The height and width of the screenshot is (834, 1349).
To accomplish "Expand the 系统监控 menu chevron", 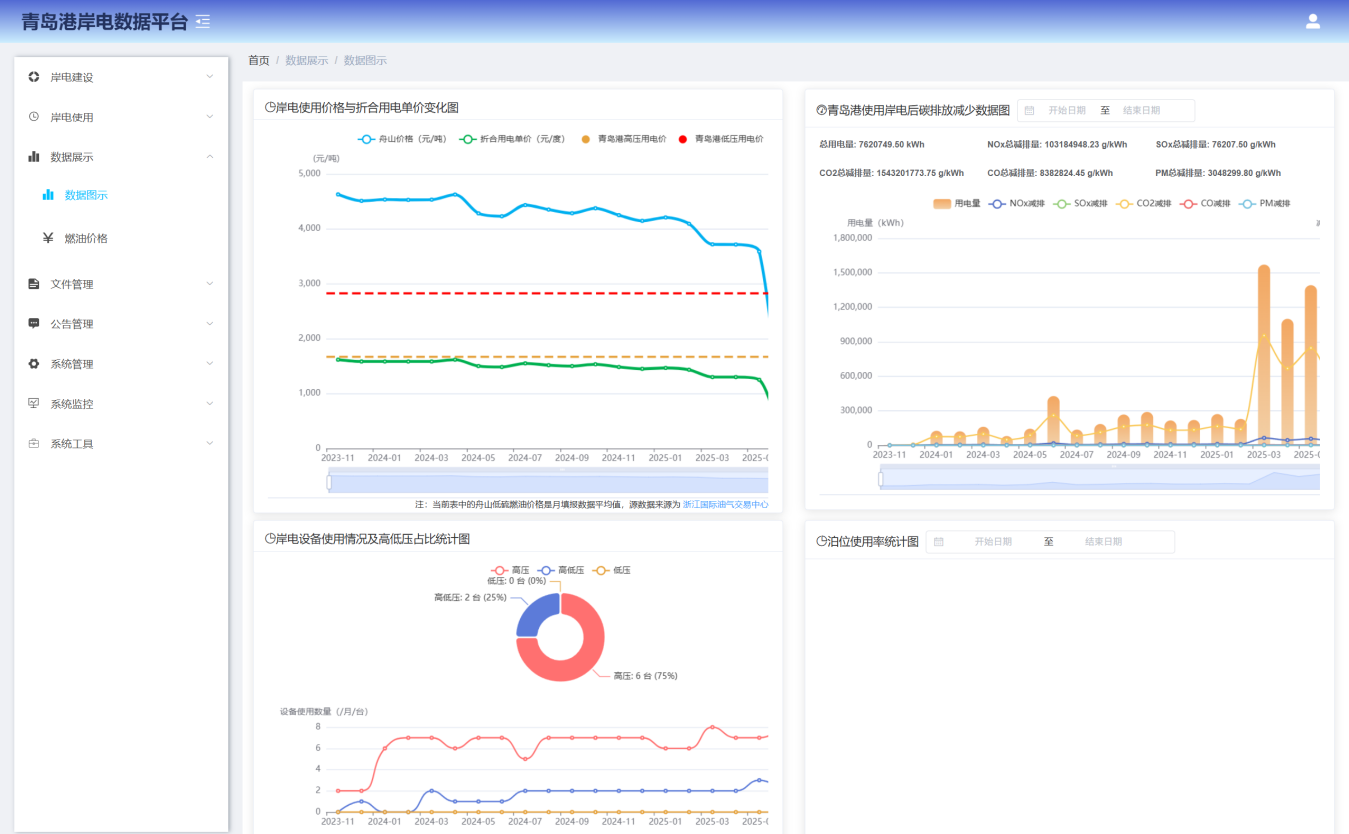I will (209, 404).
